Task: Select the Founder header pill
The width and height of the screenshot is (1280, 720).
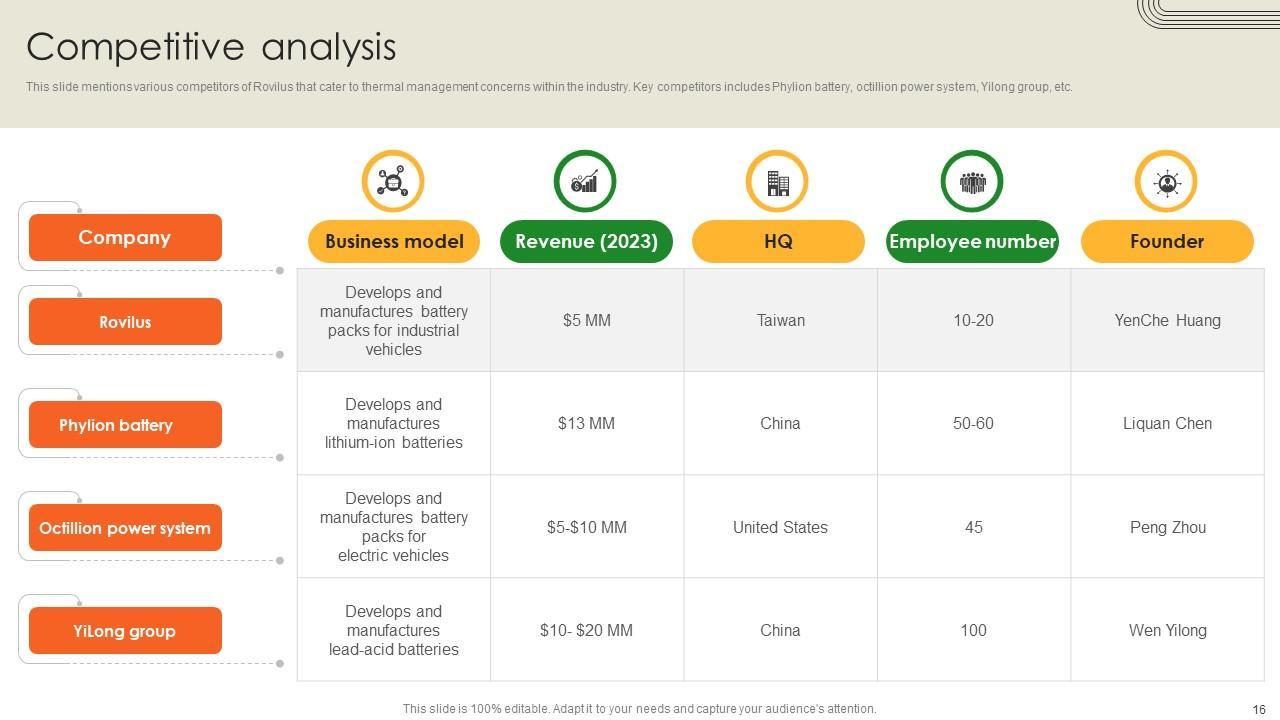Action: (1167, 242)
